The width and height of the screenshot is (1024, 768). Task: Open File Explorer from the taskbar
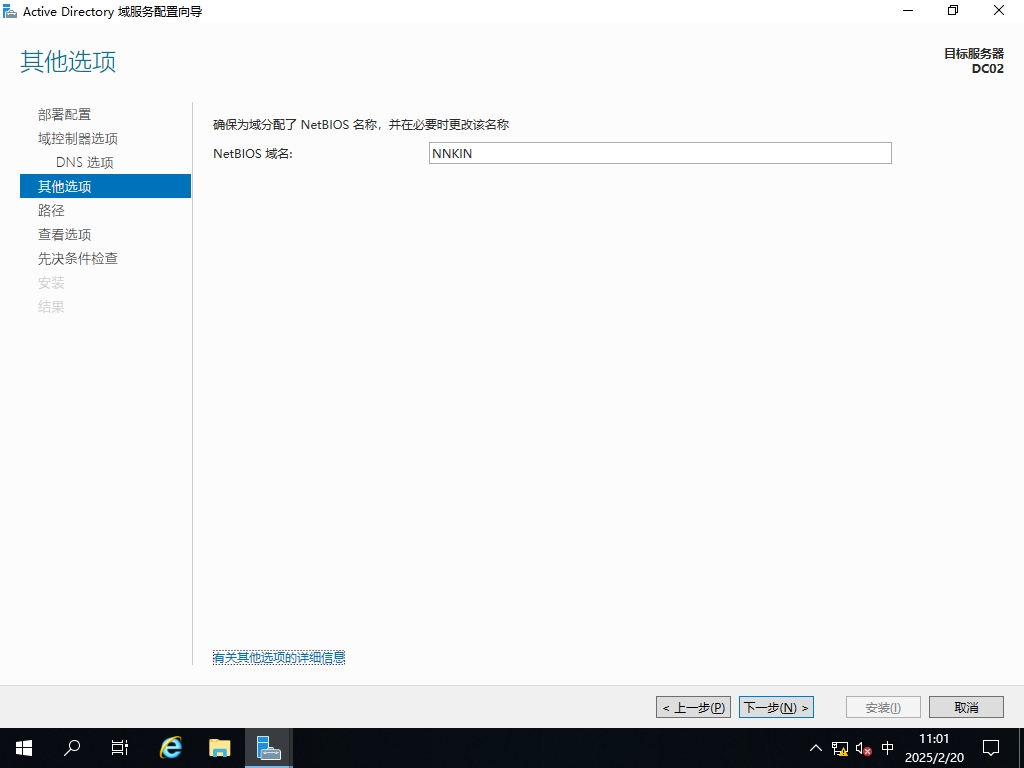[219, 748]
